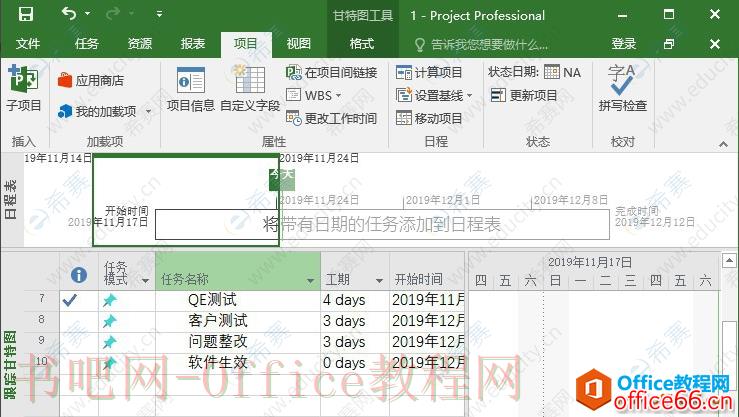Click the 告诉我您想要做什么 search box
Screen dimensions: 739x417
click(x=481, y=45)
